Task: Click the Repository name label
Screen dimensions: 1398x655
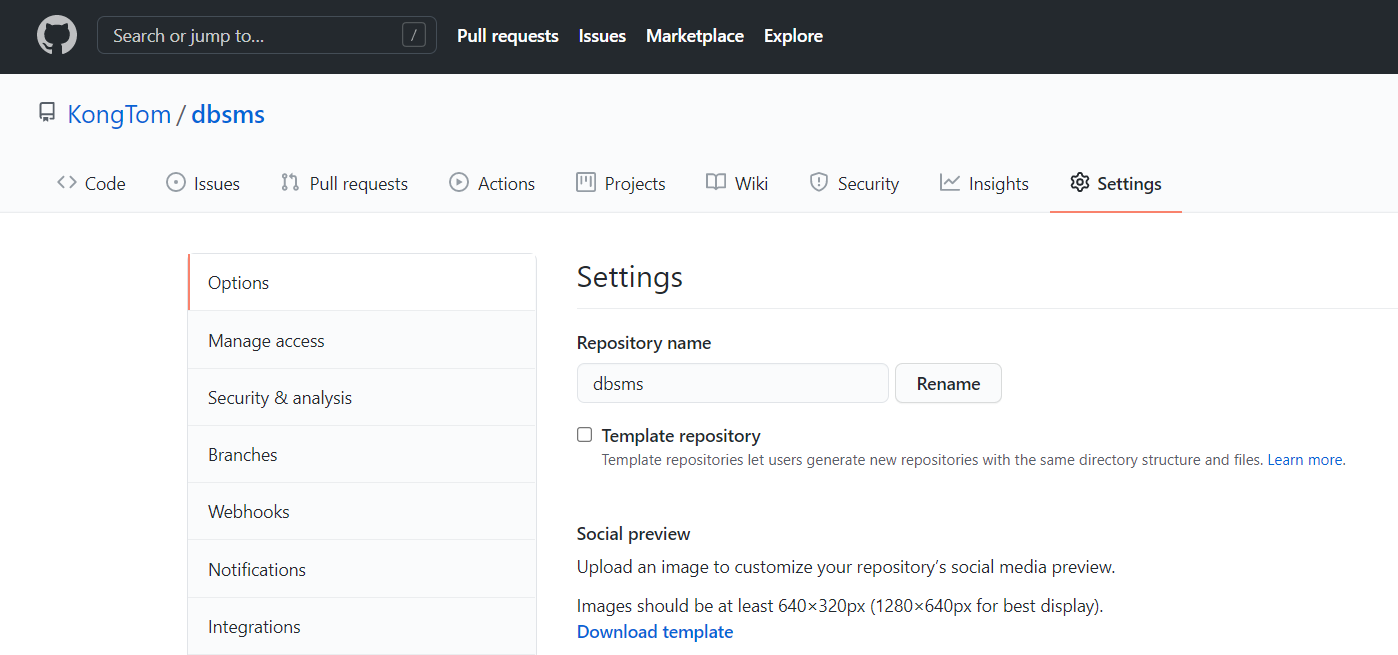Action: (644, 342)
